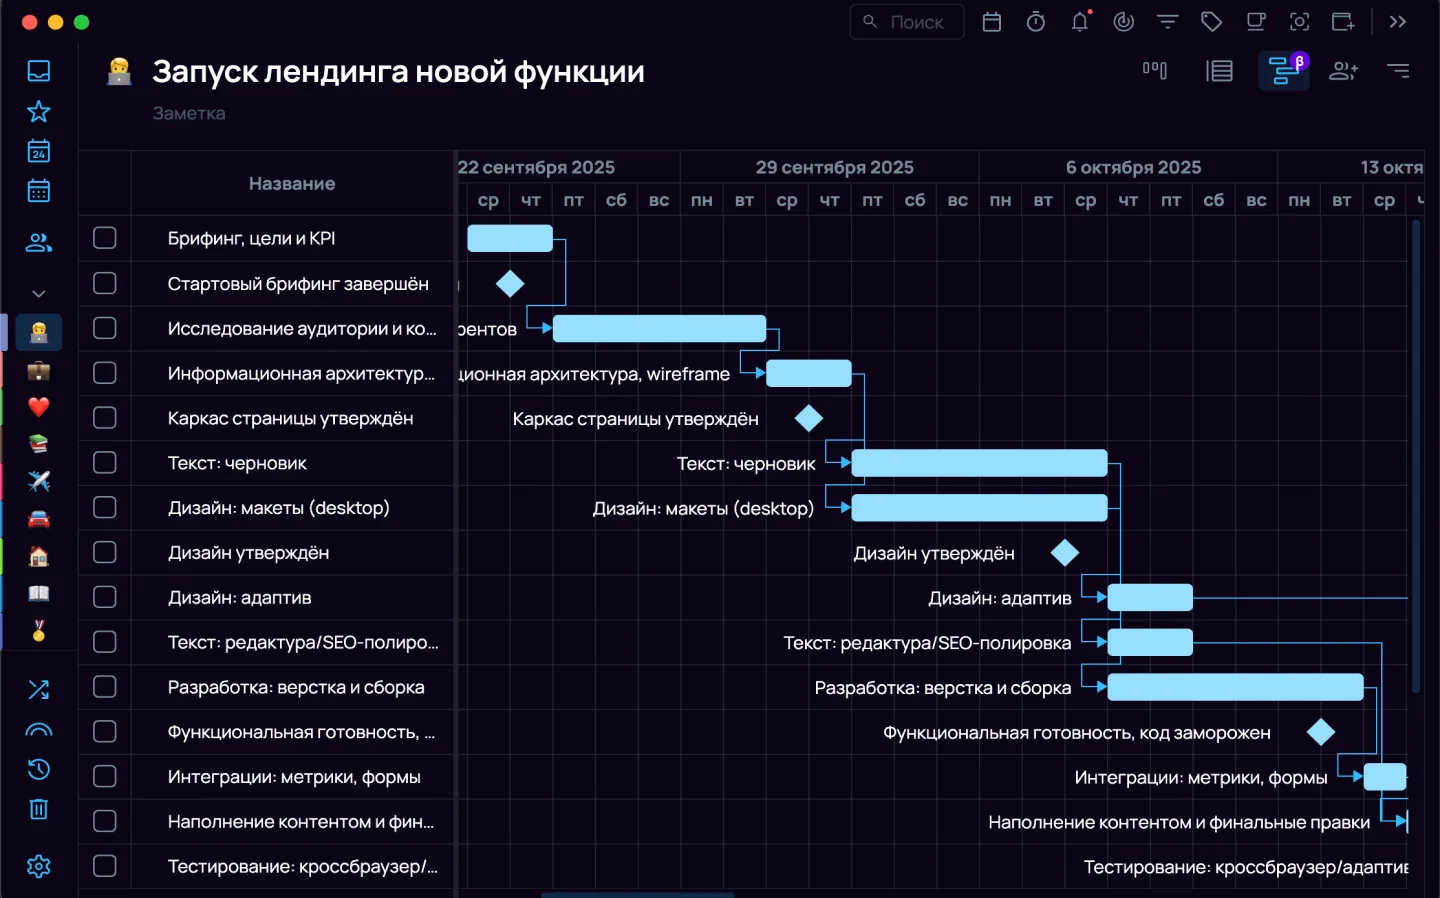Viewport: 1440px width, 898px height.
Task: Collapse the project list chevron in sidebar
Action: point(39,294)
